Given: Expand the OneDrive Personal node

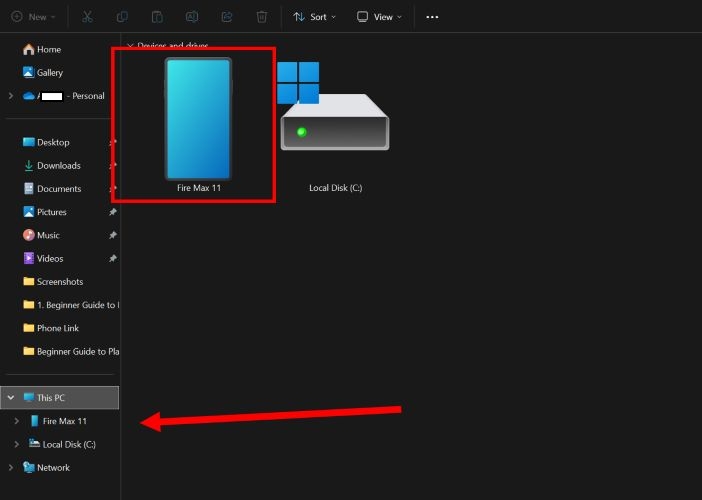Looking at the screenshot, I should click(x=11, y=96).
